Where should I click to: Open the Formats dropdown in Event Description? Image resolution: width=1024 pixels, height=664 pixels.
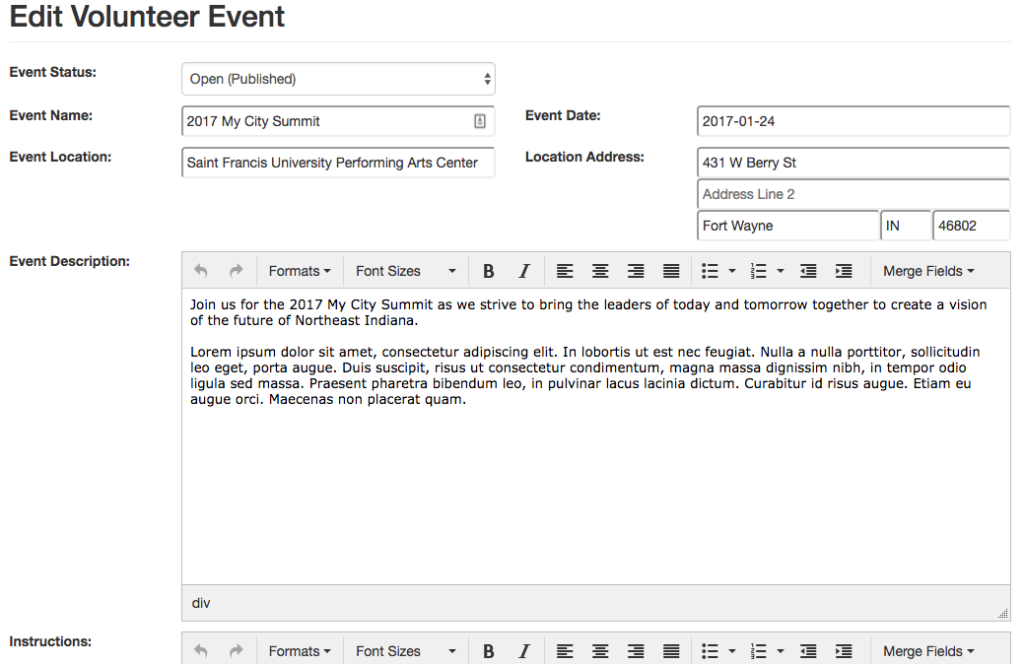[299, 270]
